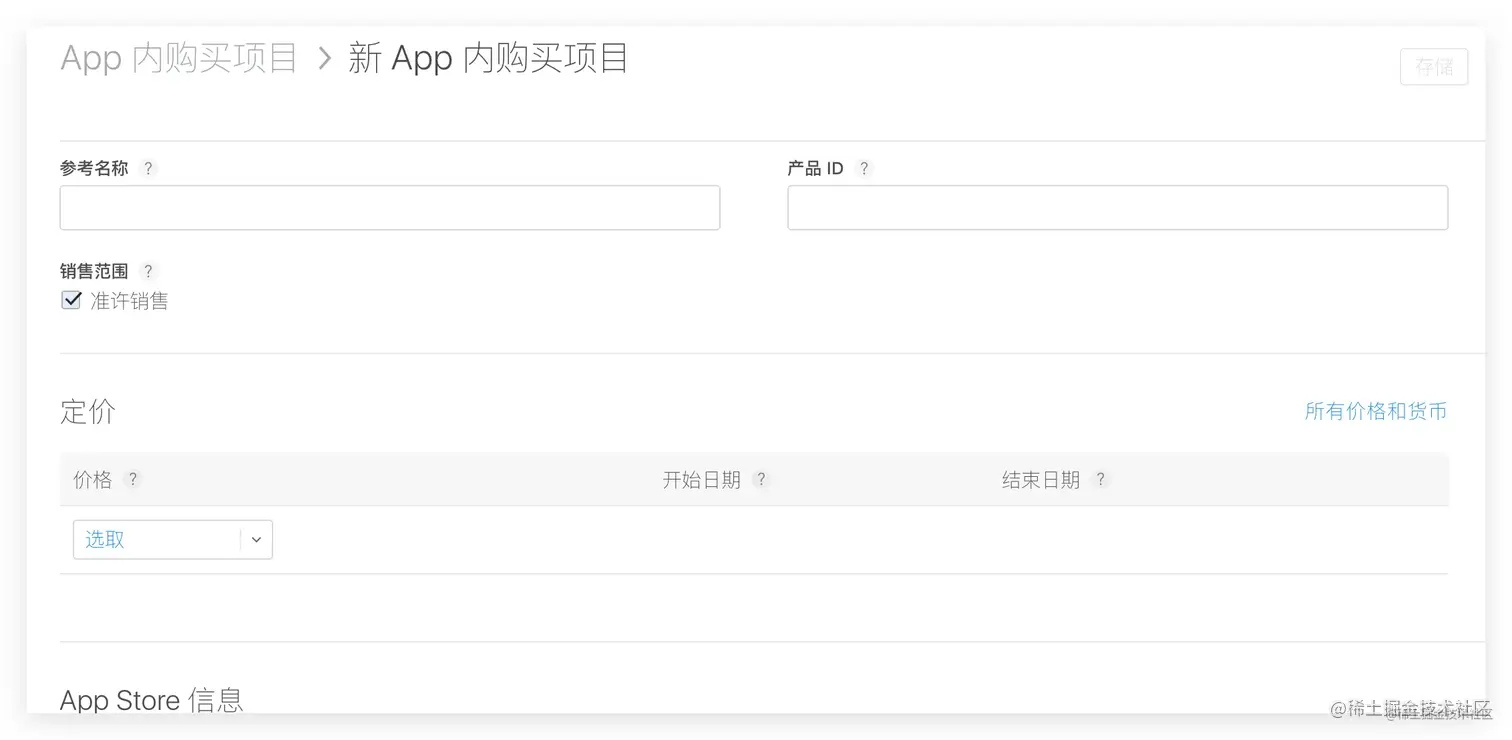Open 所有价格和货币 link

(x=1376, y=411)
